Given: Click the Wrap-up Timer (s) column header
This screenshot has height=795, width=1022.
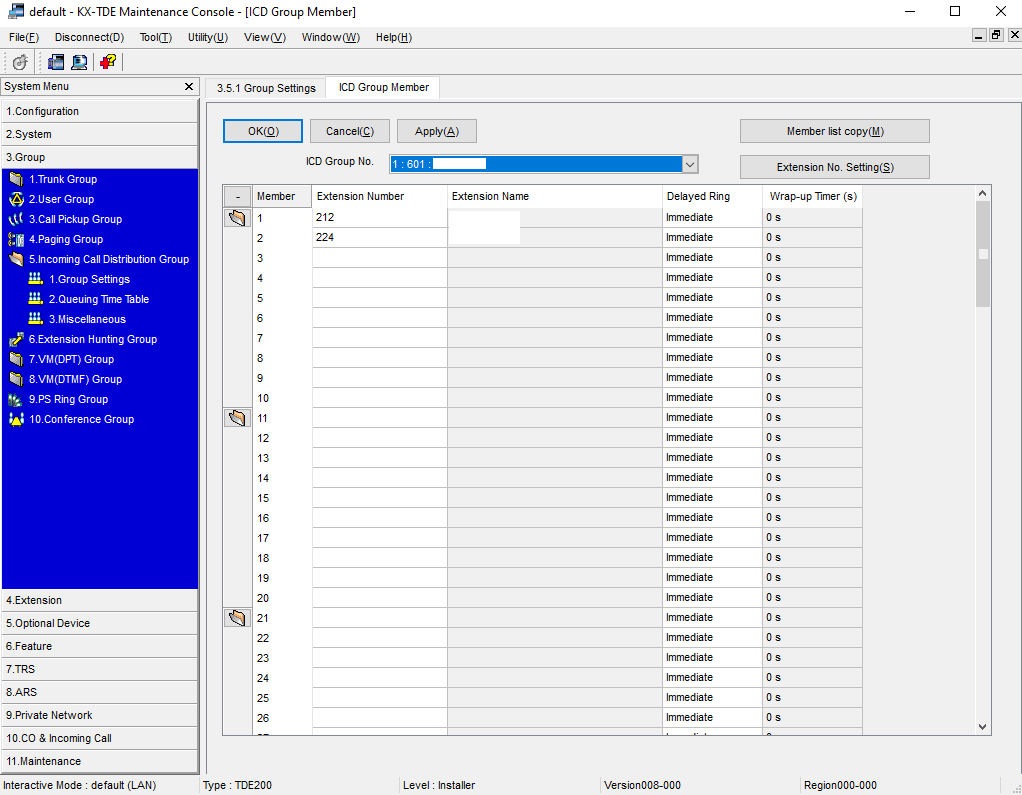Looking at the screenshot, I should (x=812, y=197).
